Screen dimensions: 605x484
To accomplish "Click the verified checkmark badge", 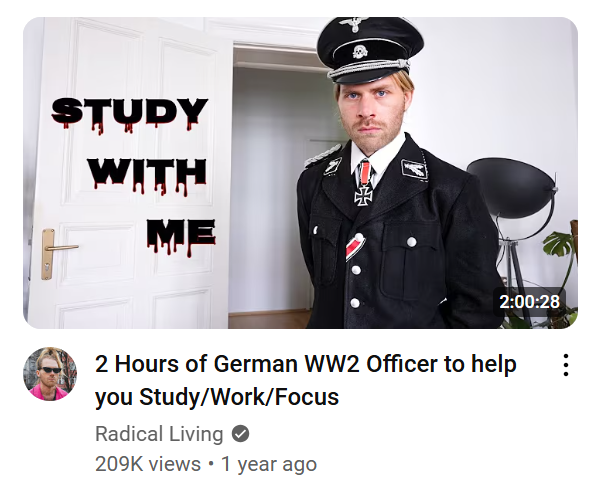I will point(240,434).
